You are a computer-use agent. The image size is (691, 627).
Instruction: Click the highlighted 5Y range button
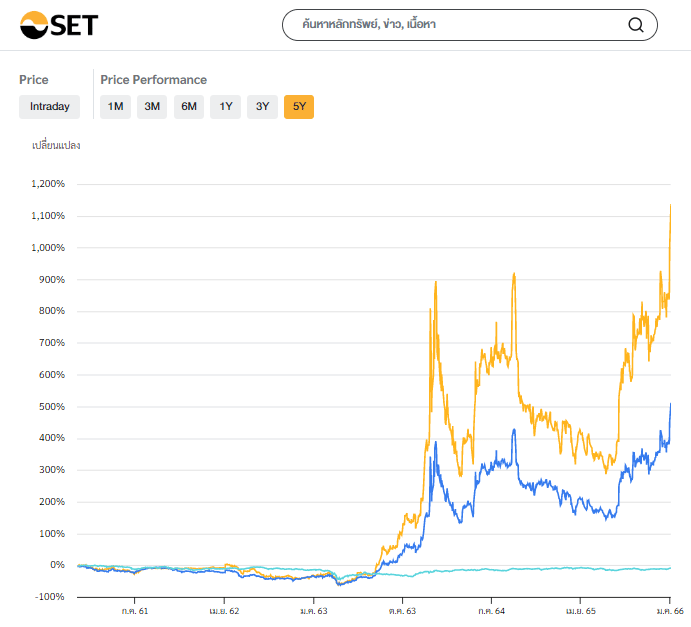299,106
